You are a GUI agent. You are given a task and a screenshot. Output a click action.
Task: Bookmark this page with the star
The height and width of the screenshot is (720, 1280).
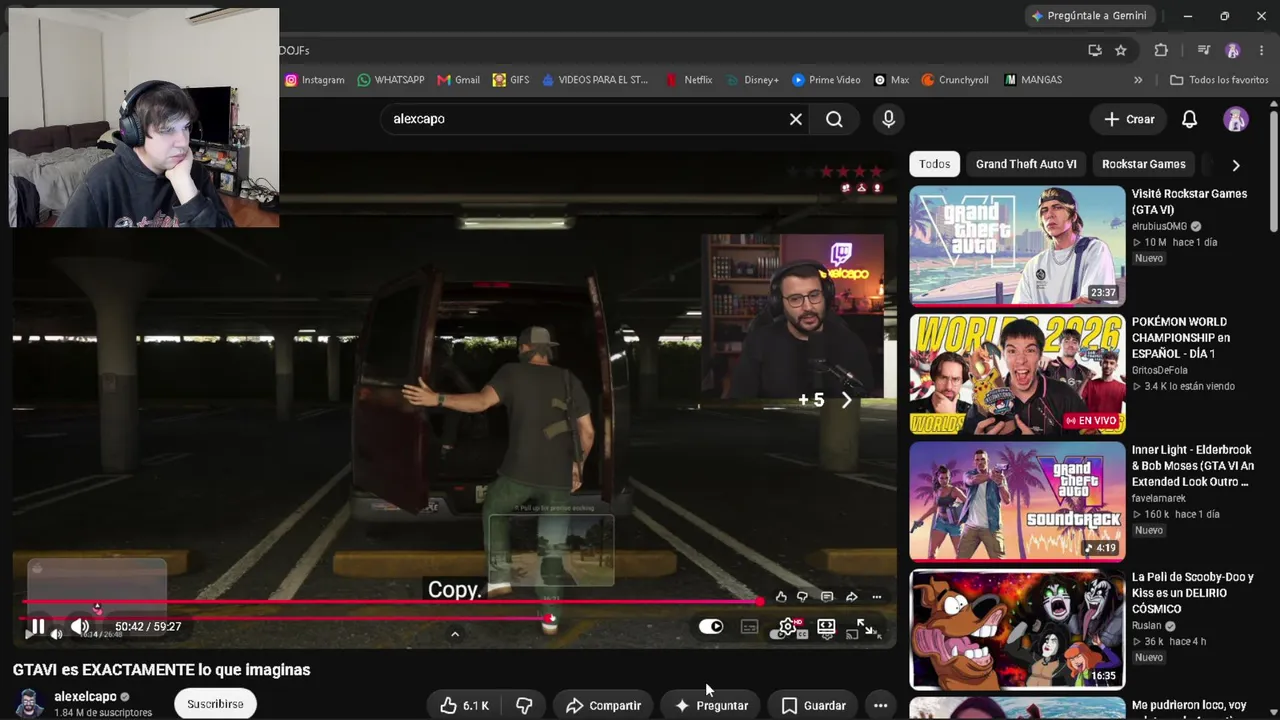pos(1121,50)
